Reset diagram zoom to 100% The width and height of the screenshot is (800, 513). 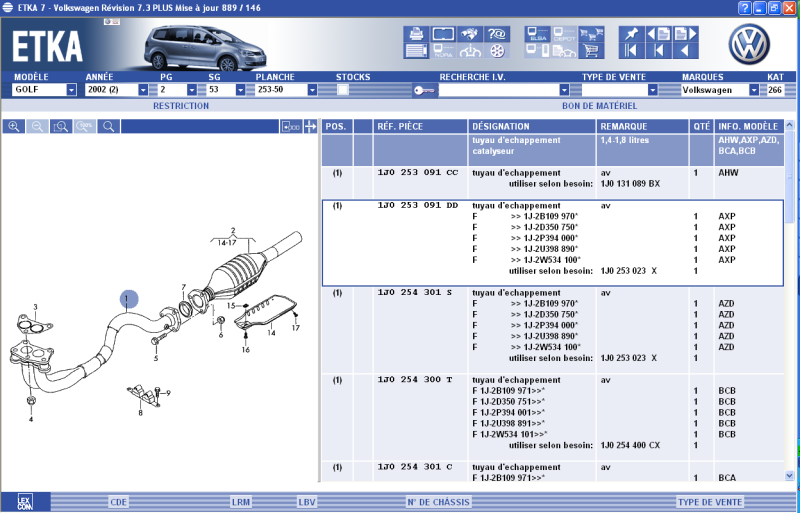point(85,127)
